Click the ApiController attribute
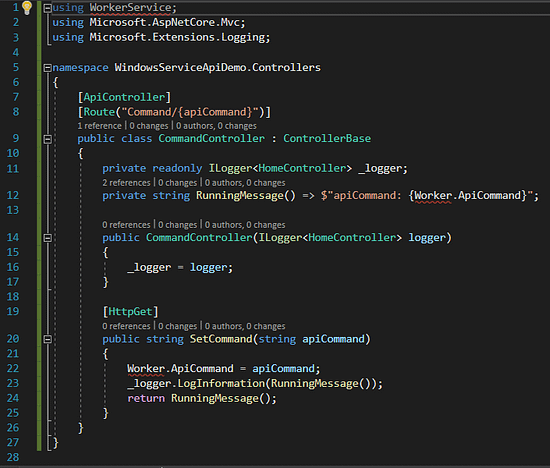Viewport: 550px width, 468px height. (x=124, y=97)
